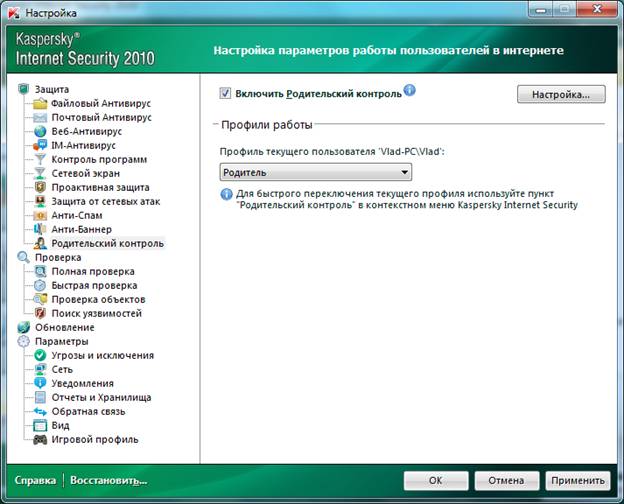Image resolution: width=624 pixels, height=504 pixels.
Task: Click the Обновление globe icon
Action: pyautogui.click(x=23, y=327)
